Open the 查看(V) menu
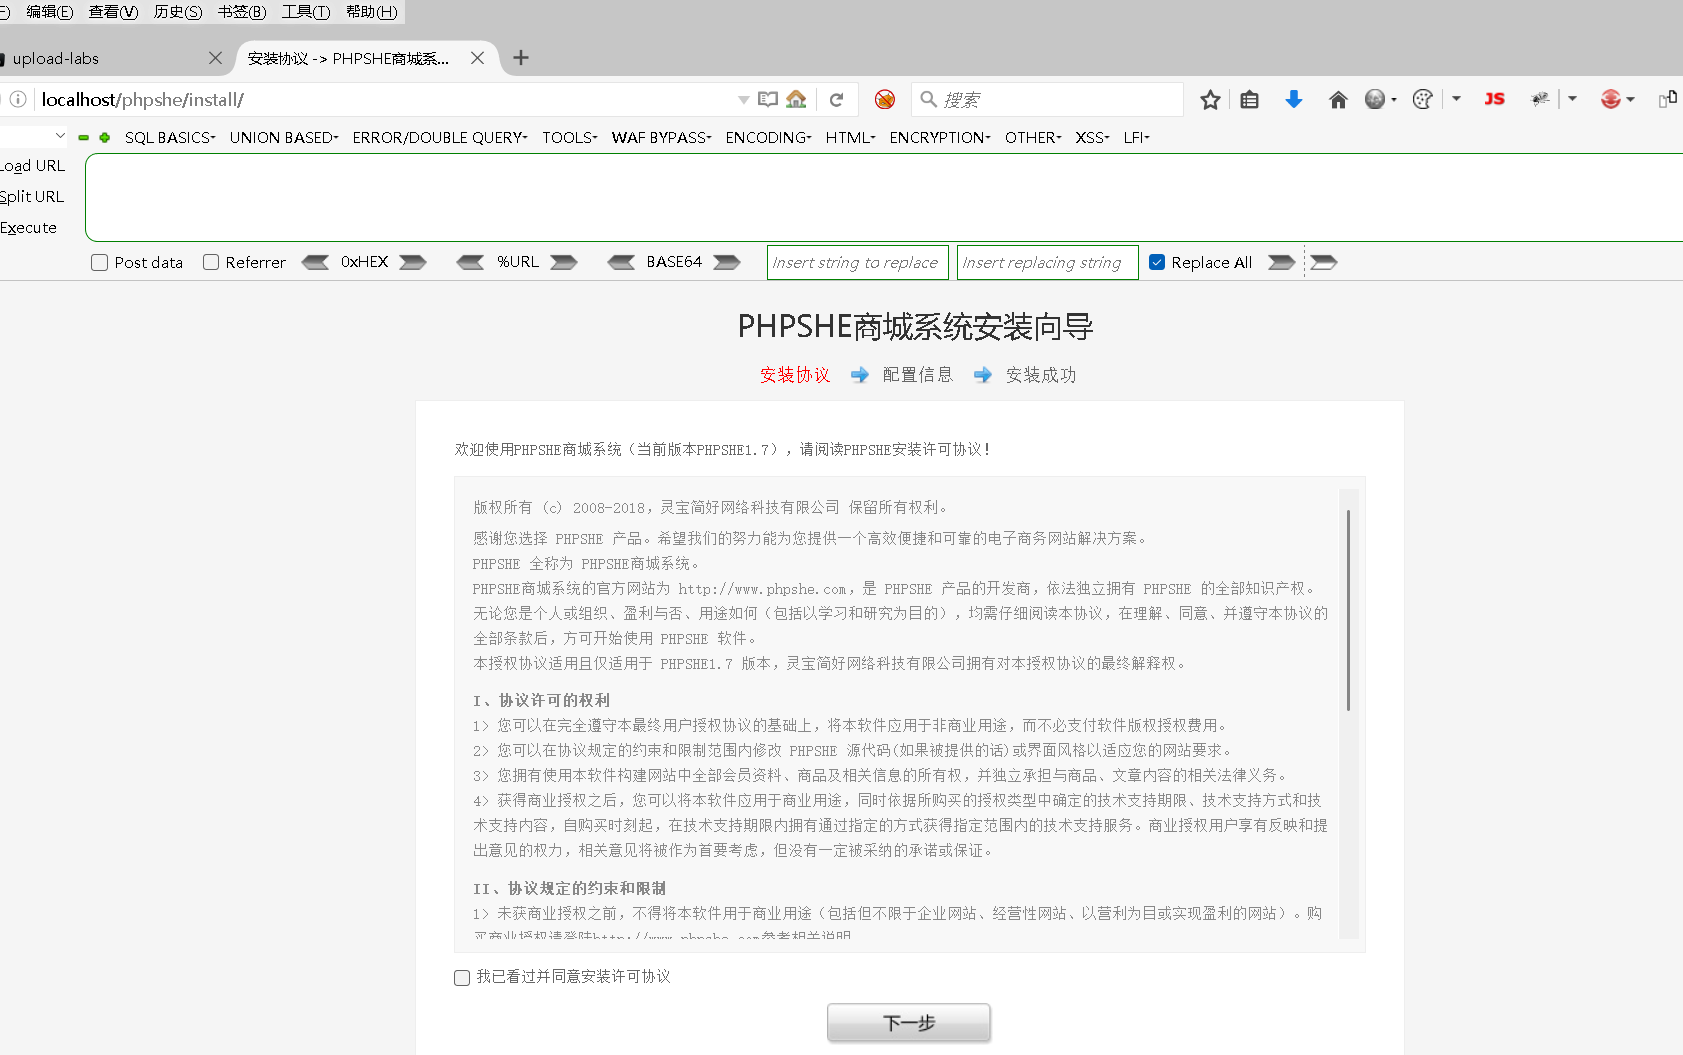The height and width of the screenshot is (1055, 1683). pos(113,12)
